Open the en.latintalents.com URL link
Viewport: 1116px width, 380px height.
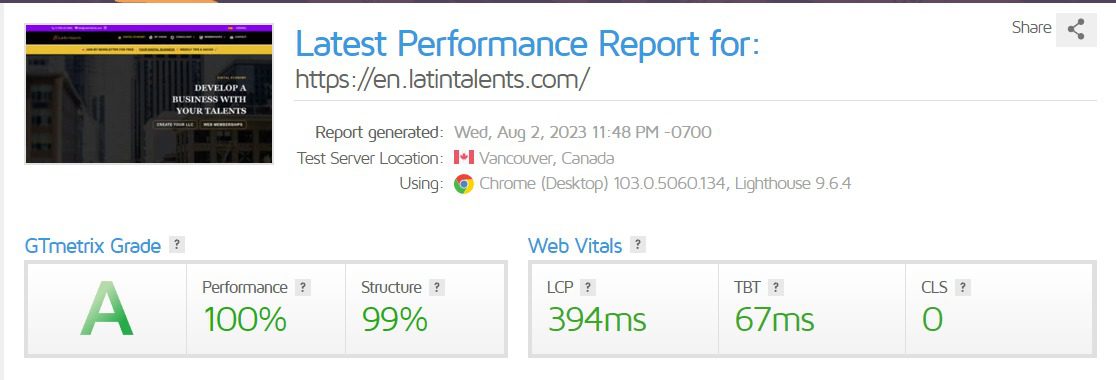(442, 79)
